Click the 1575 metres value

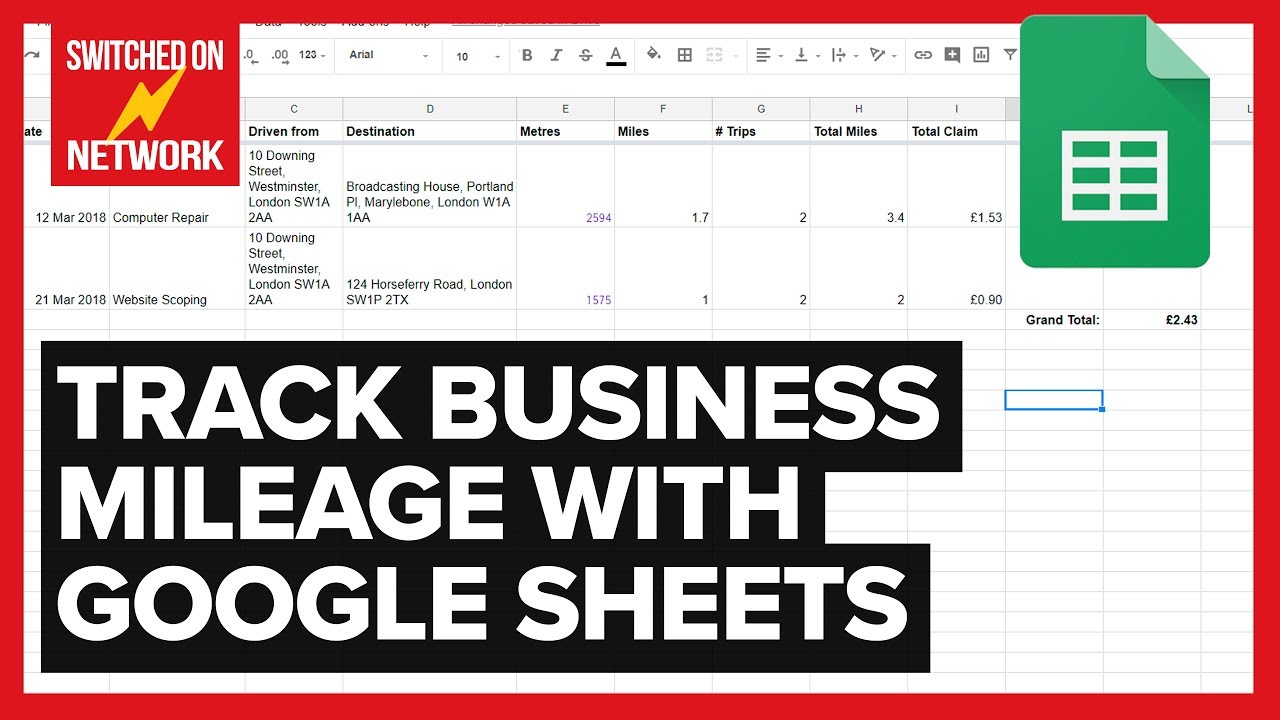[x=599, y=300]
